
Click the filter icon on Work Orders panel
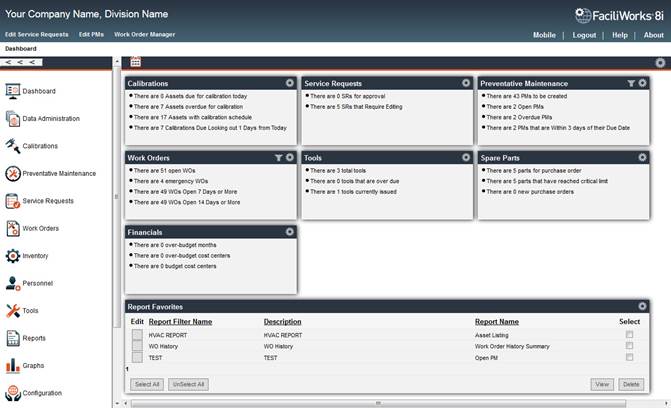[x=278, y=157]
